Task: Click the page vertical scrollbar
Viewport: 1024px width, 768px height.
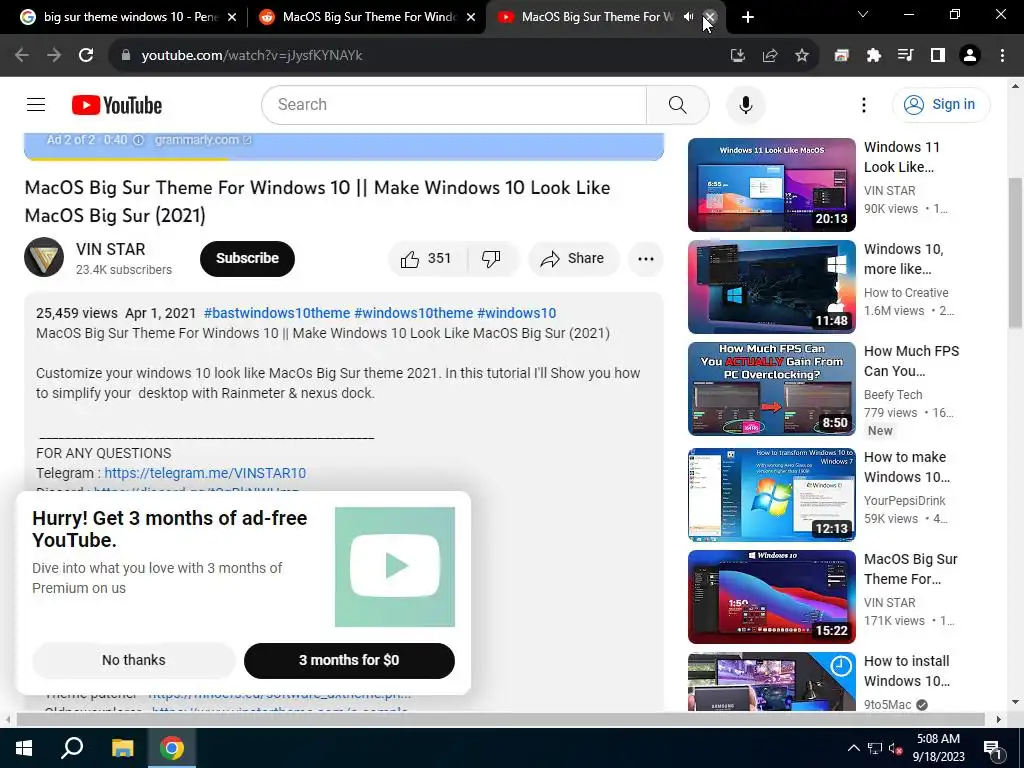Action: click(1016, 253)
